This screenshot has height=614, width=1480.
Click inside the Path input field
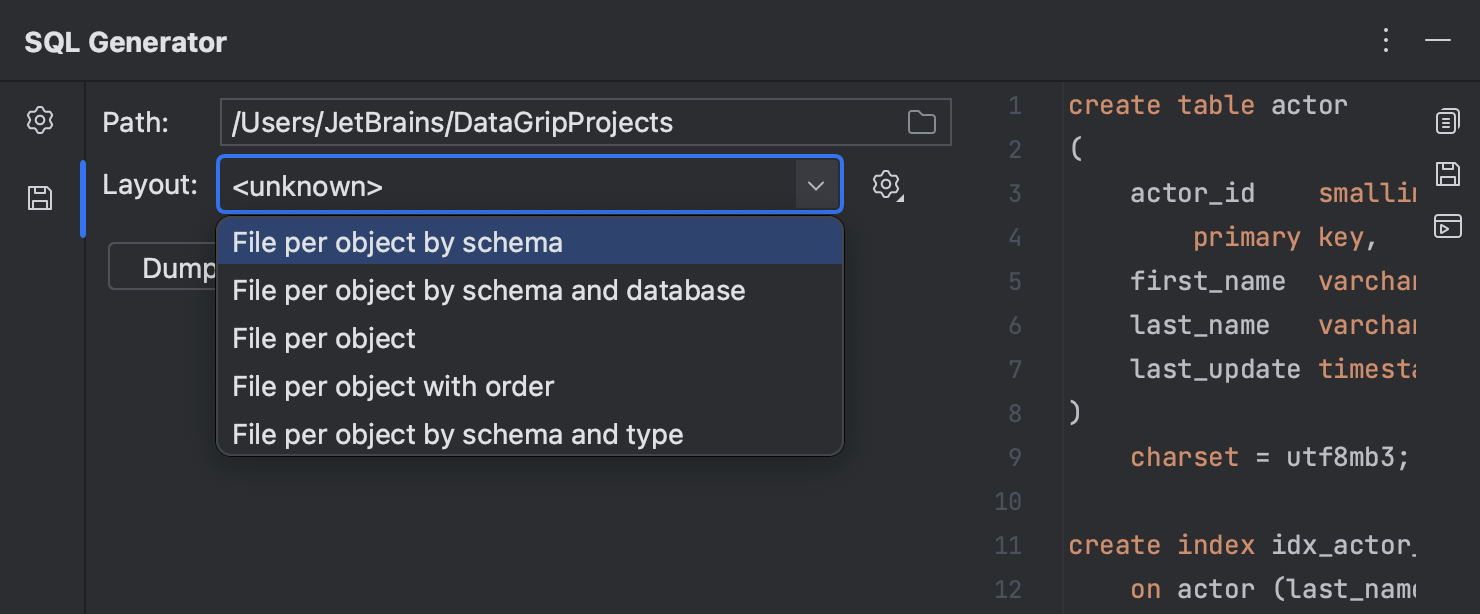pos(550,121)
